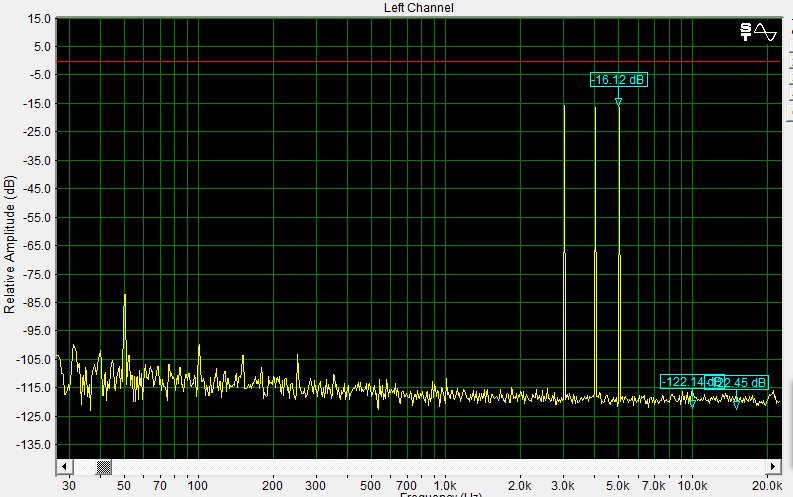Click the sine wave icon on the graph
The height and width of the screenshot is (497, 793).
pyautogui.click(x=765, y=32)
